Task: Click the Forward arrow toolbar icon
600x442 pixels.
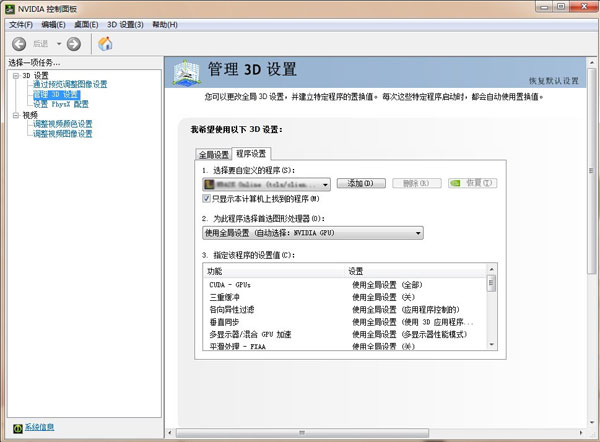Action: coord(74,44)
